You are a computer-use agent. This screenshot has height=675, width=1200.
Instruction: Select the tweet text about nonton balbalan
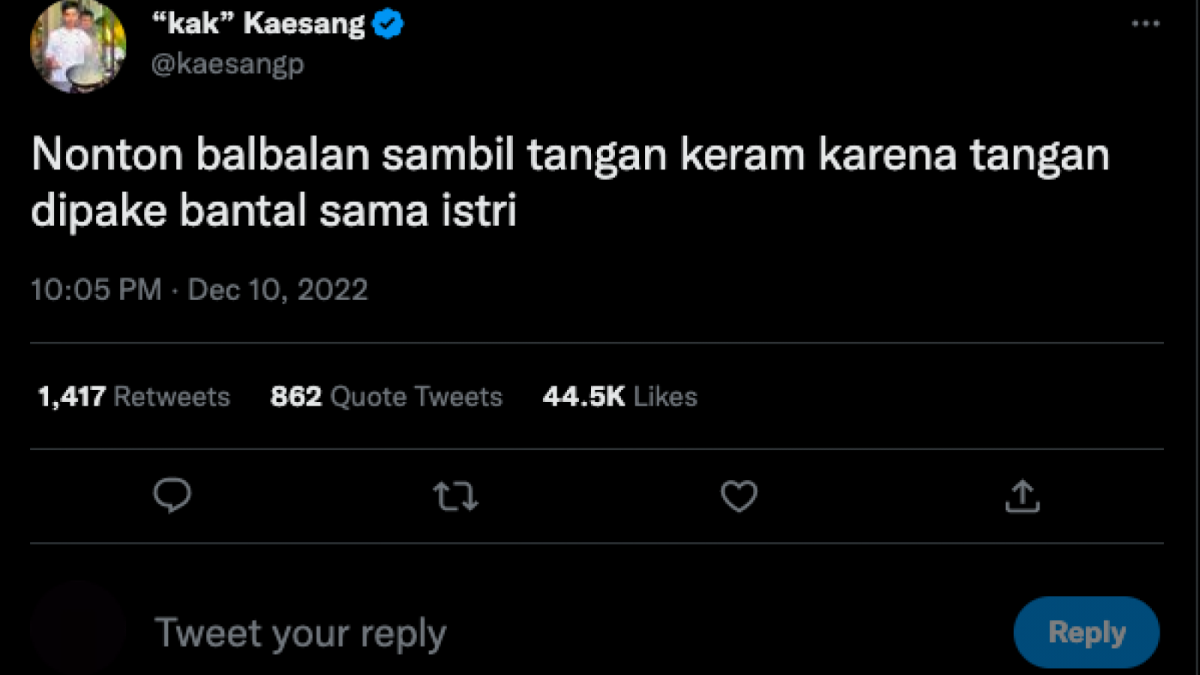click(570, 180)
